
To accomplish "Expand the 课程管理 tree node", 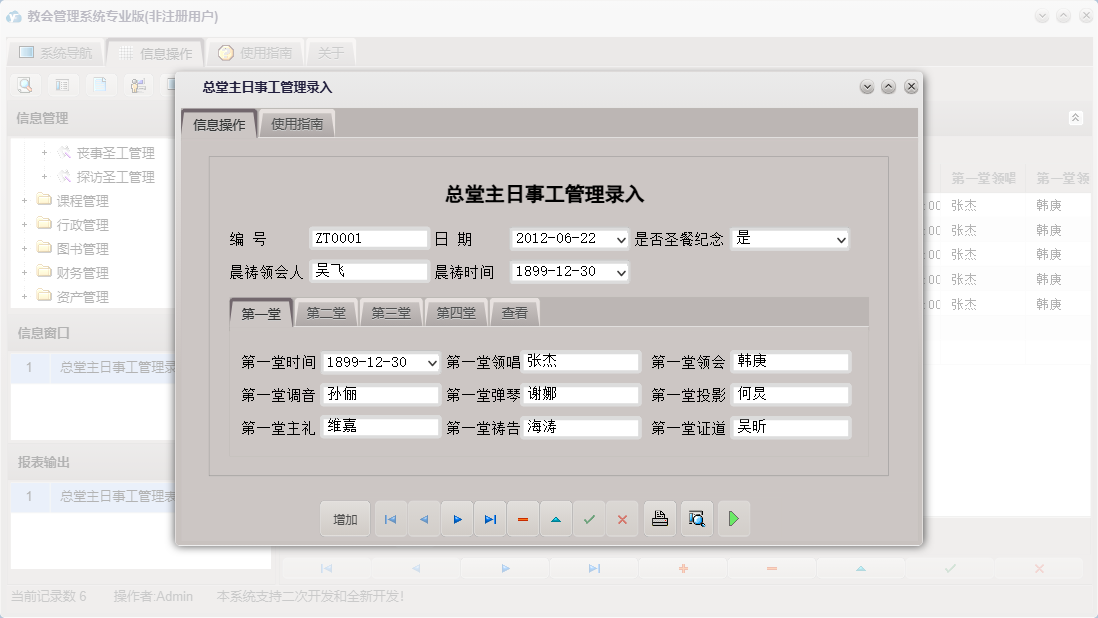I will (22, 199).
